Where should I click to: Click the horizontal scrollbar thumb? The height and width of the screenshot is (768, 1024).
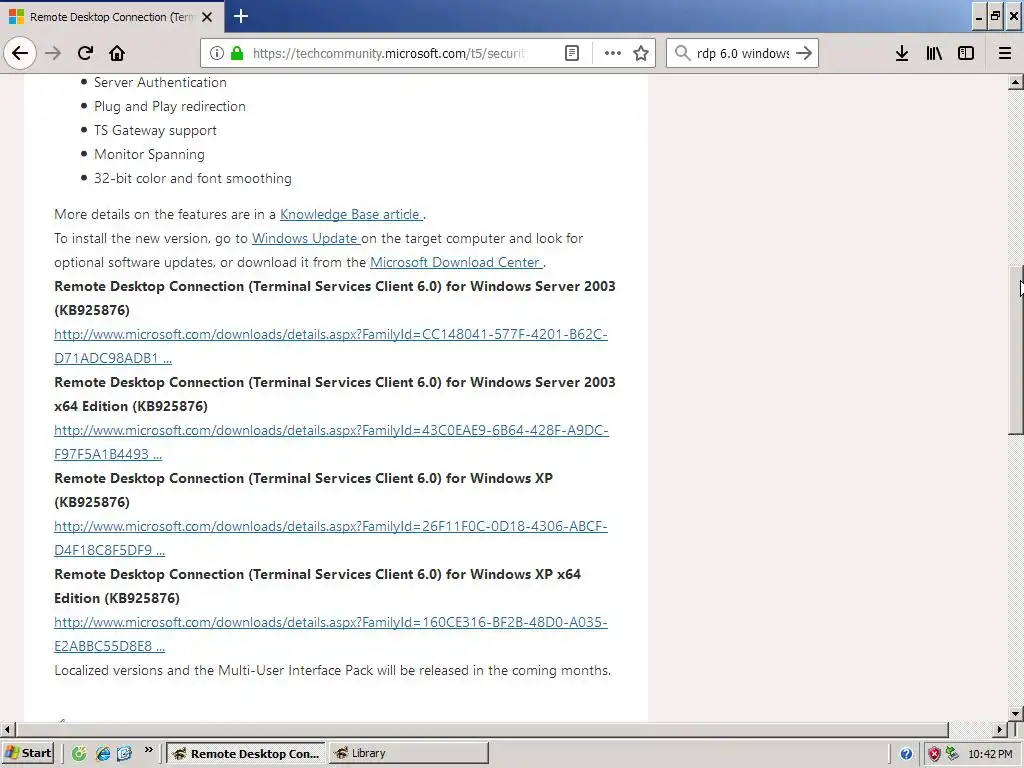pos(481,729)
